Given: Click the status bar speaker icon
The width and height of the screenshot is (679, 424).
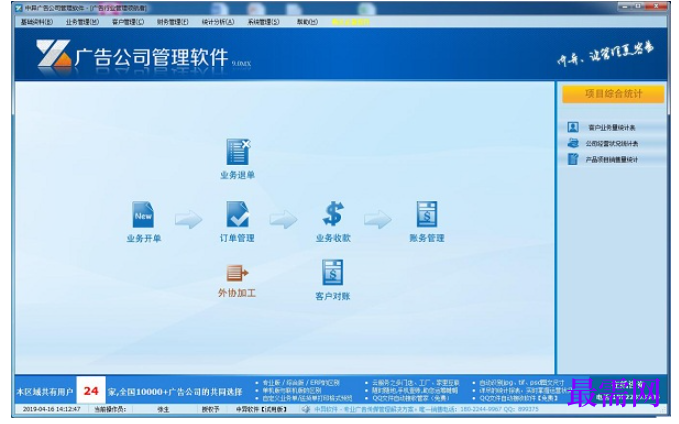Looking at the screenshot, I should coord(306,409).
